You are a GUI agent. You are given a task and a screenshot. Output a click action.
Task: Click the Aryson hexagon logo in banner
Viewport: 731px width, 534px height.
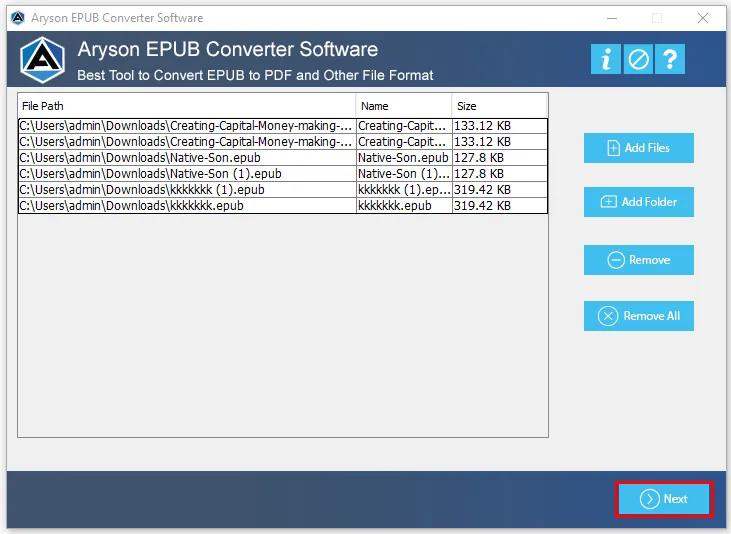tap(42, 60)
